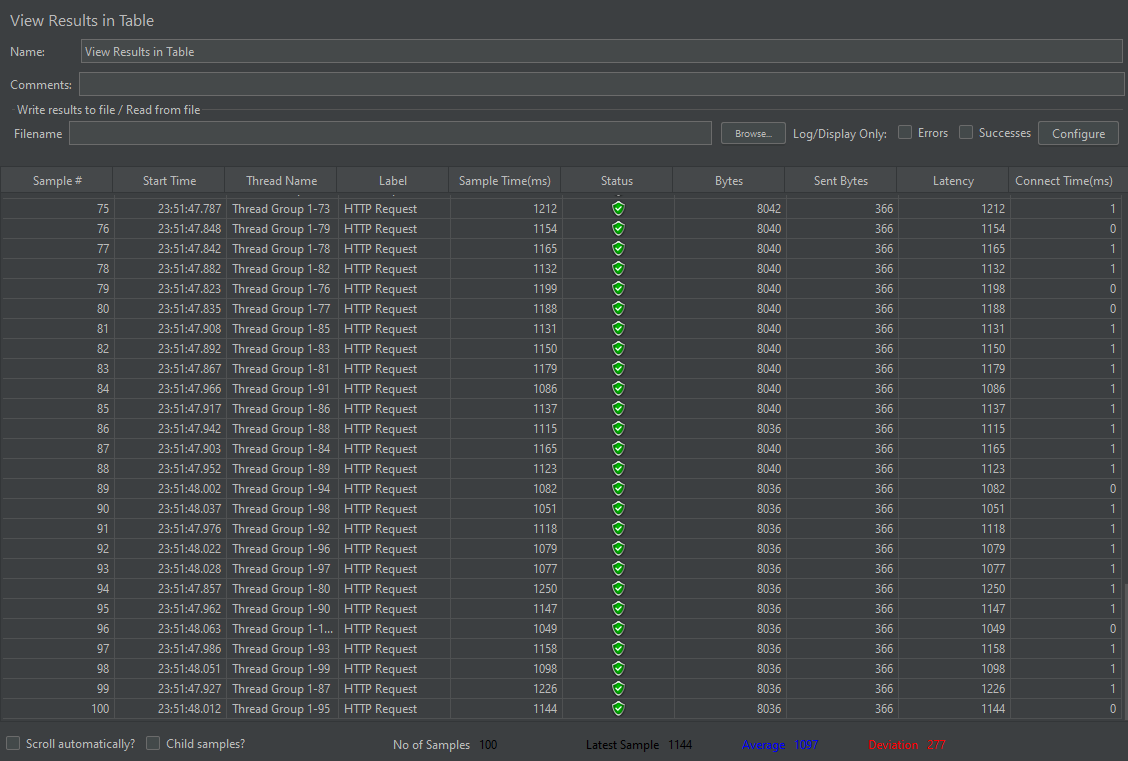Click the Latest Sample value 1144
This screenshot has width=1128, height=761.
680,744
